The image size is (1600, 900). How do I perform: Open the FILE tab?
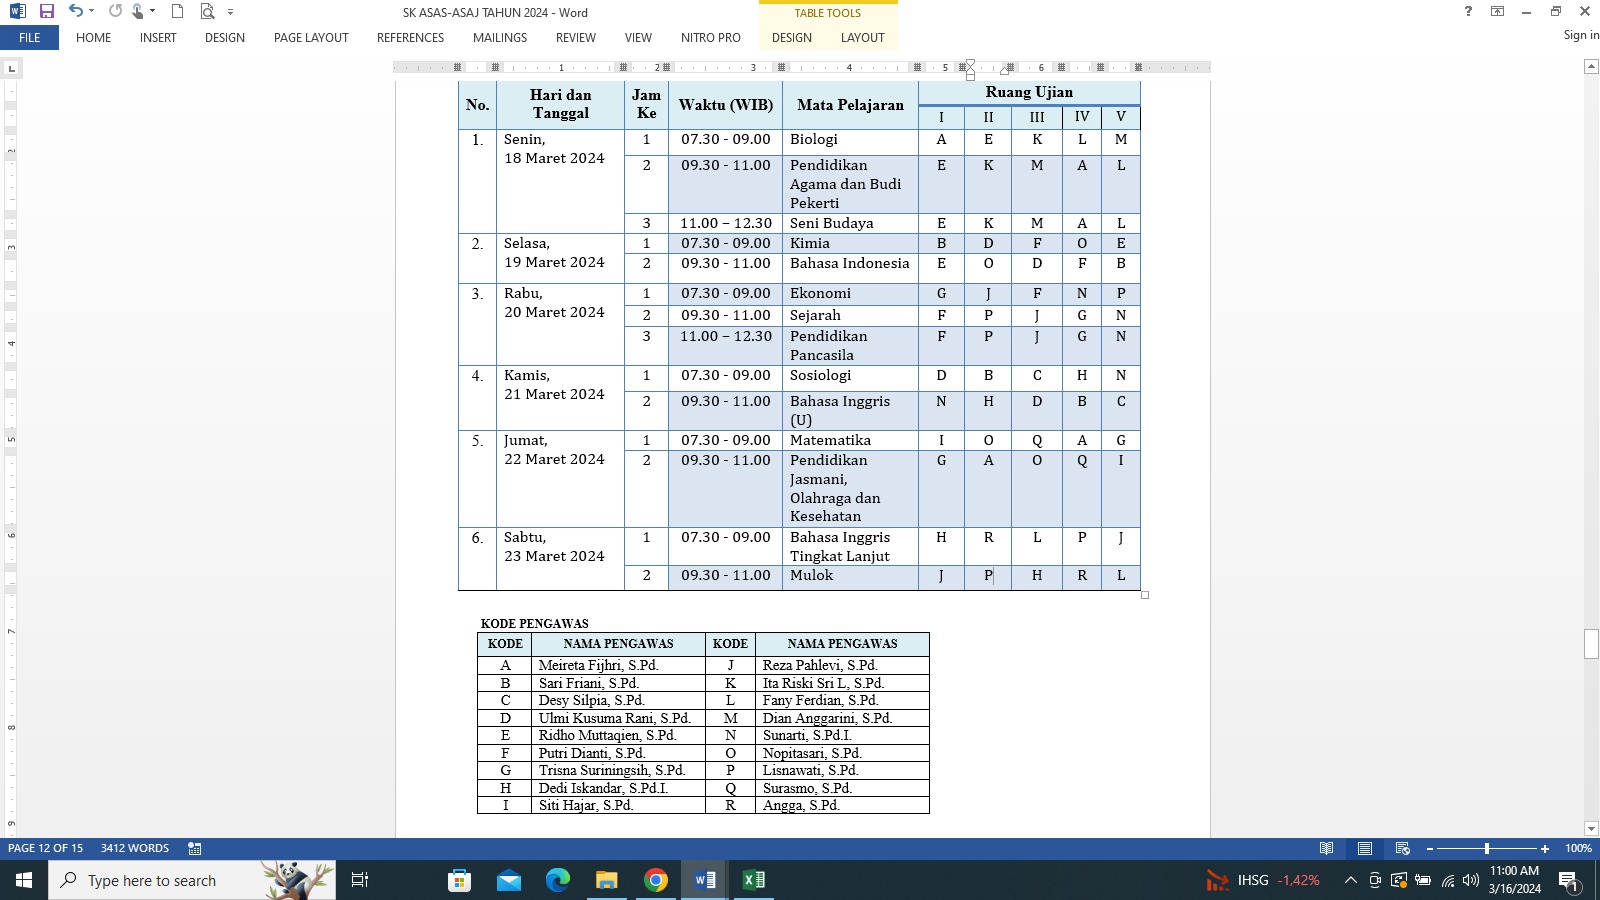[x=30, y=38]
